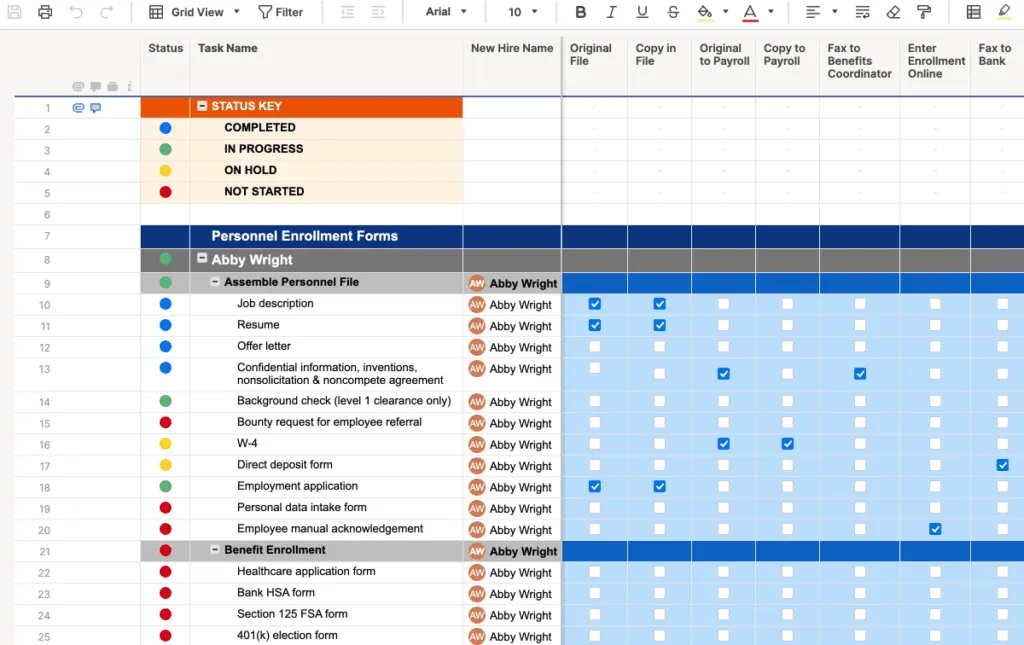Screen dimensions: 1024x645
Task: Click Abby Wright contact in W-4 row
Action: 511,445
